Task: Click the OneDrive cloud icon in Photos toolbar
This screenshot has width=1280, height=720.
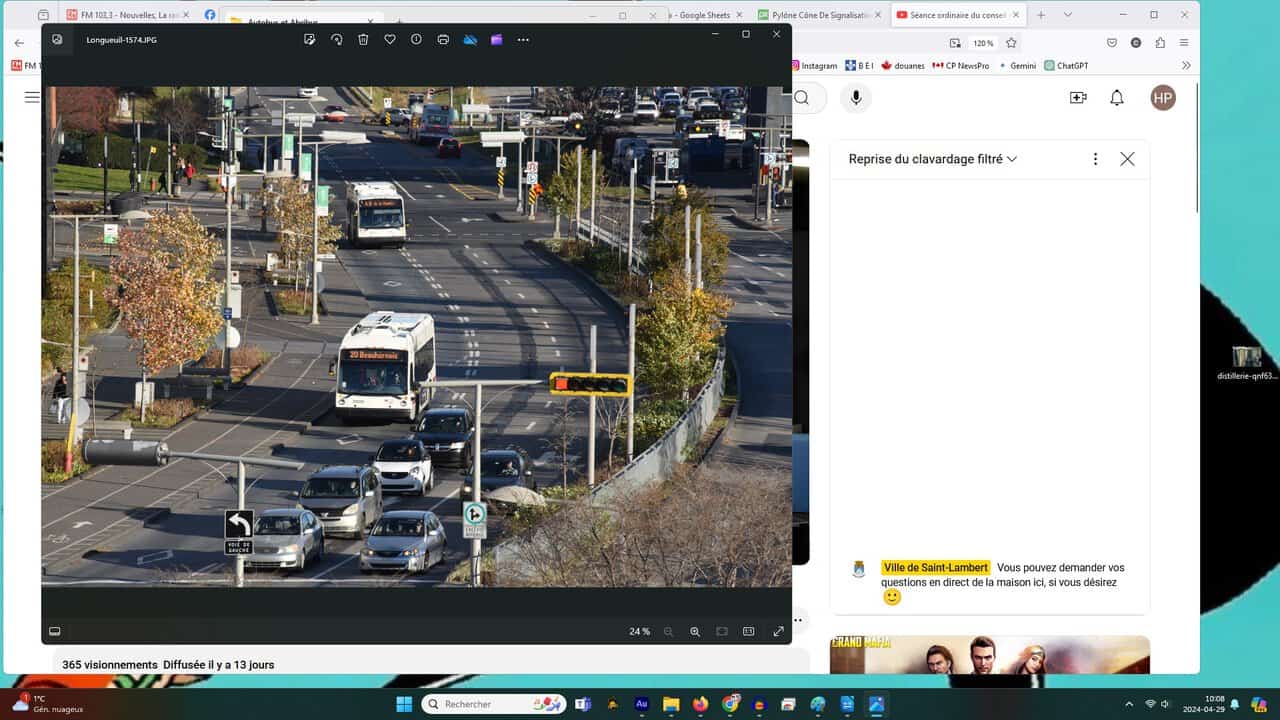Action: pyautogui.click(x=470, y=39)
